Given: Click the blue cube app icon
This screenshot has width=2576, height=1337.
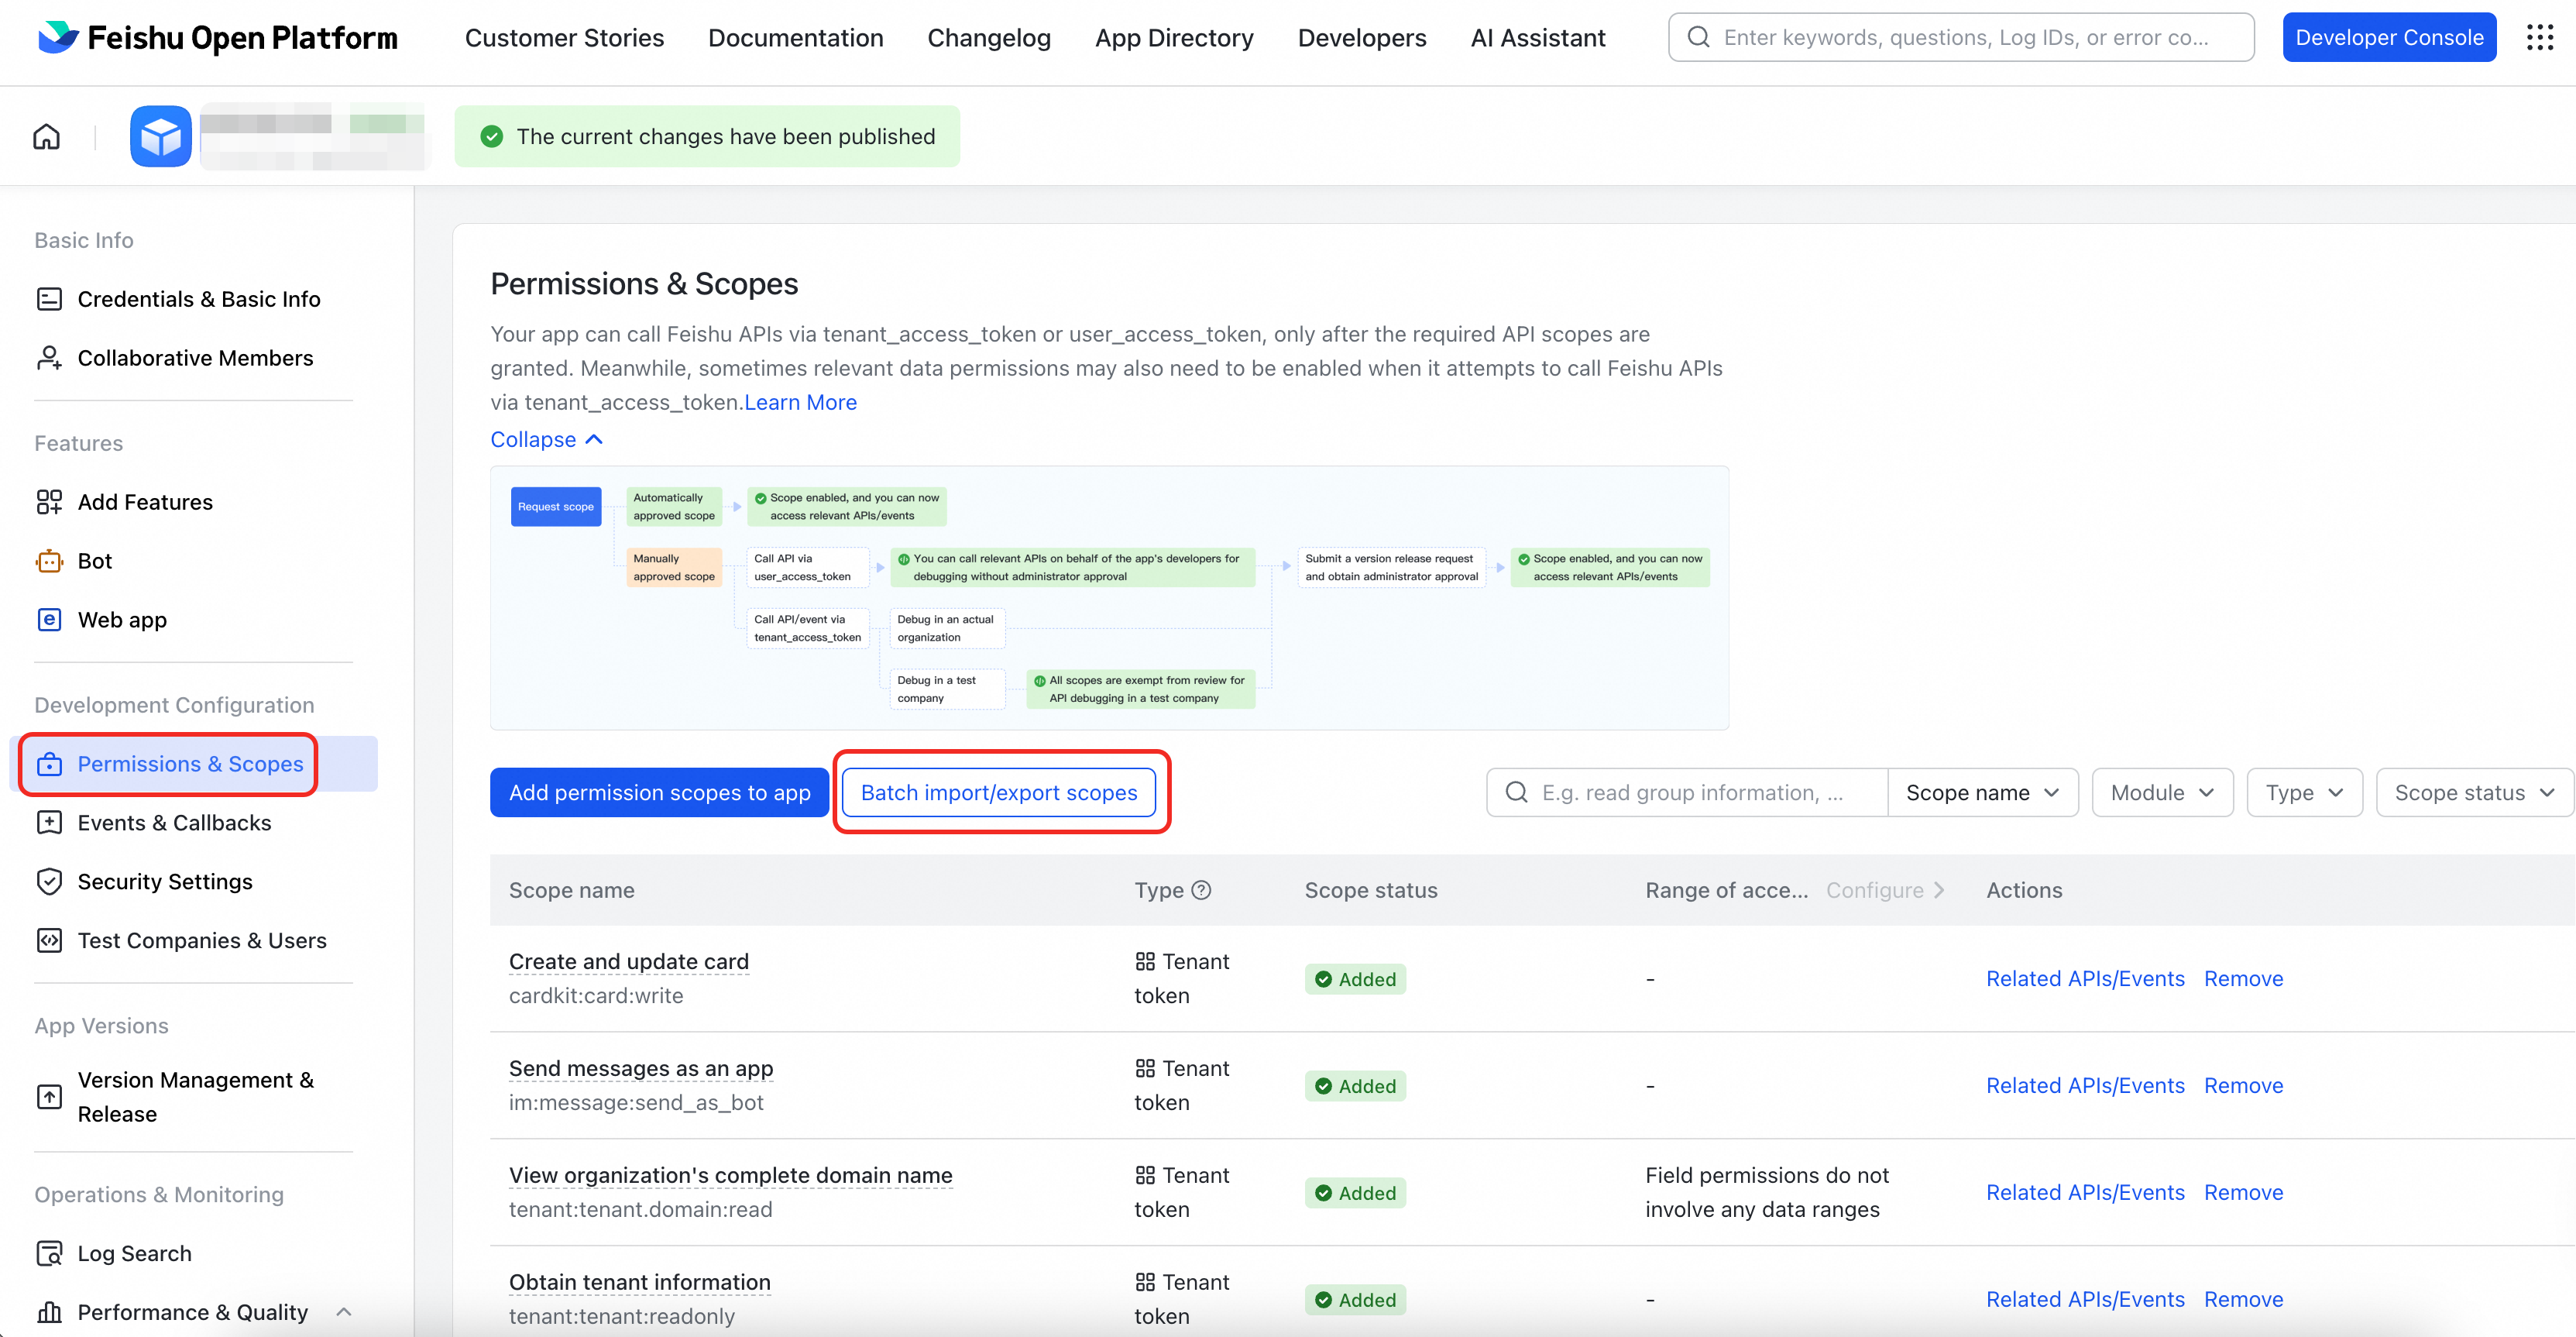Looking at the screenshot, I should [160, 136].
